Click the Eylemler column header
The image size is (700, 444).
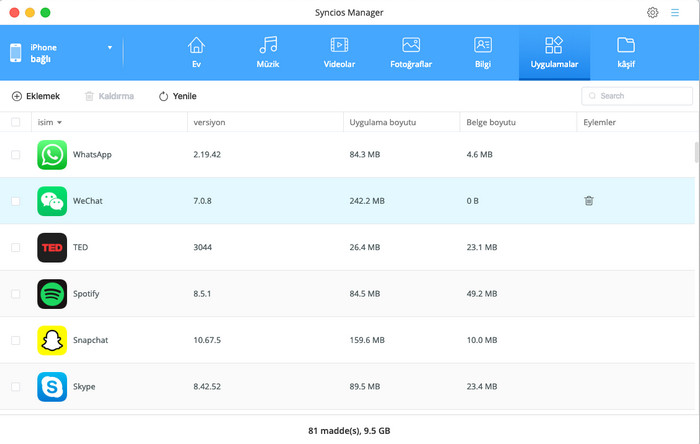coord(600,122)
